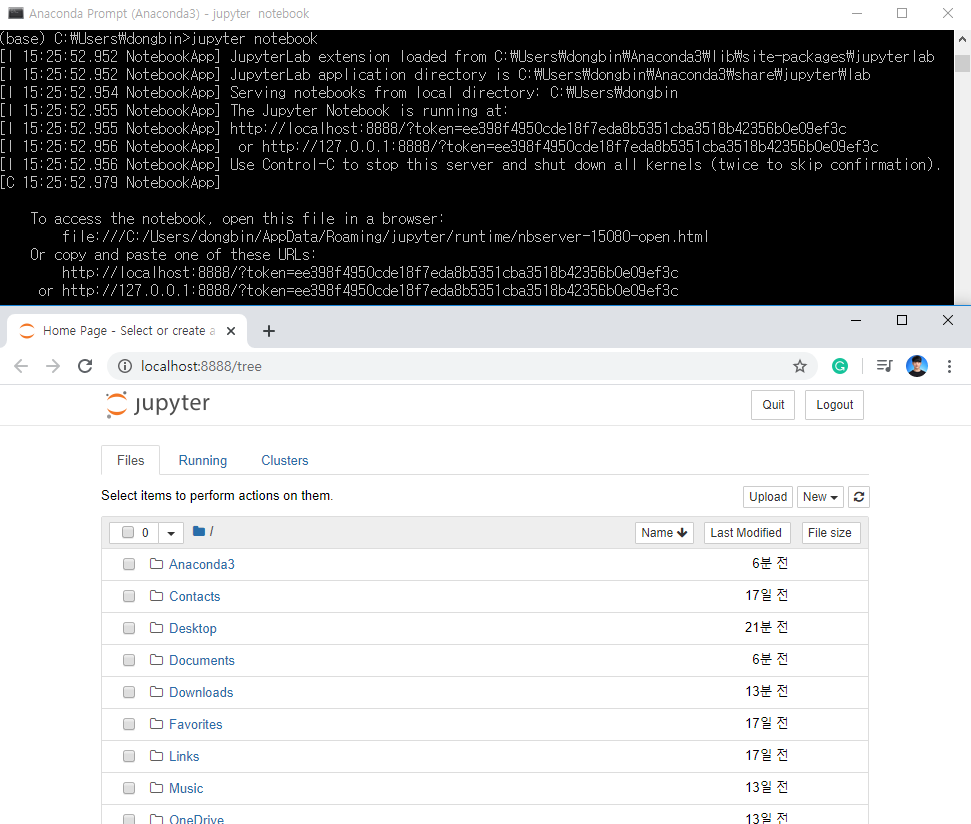
Task: Check the Anaconda3 row checkbox
Action: click(x=129, y=564)
